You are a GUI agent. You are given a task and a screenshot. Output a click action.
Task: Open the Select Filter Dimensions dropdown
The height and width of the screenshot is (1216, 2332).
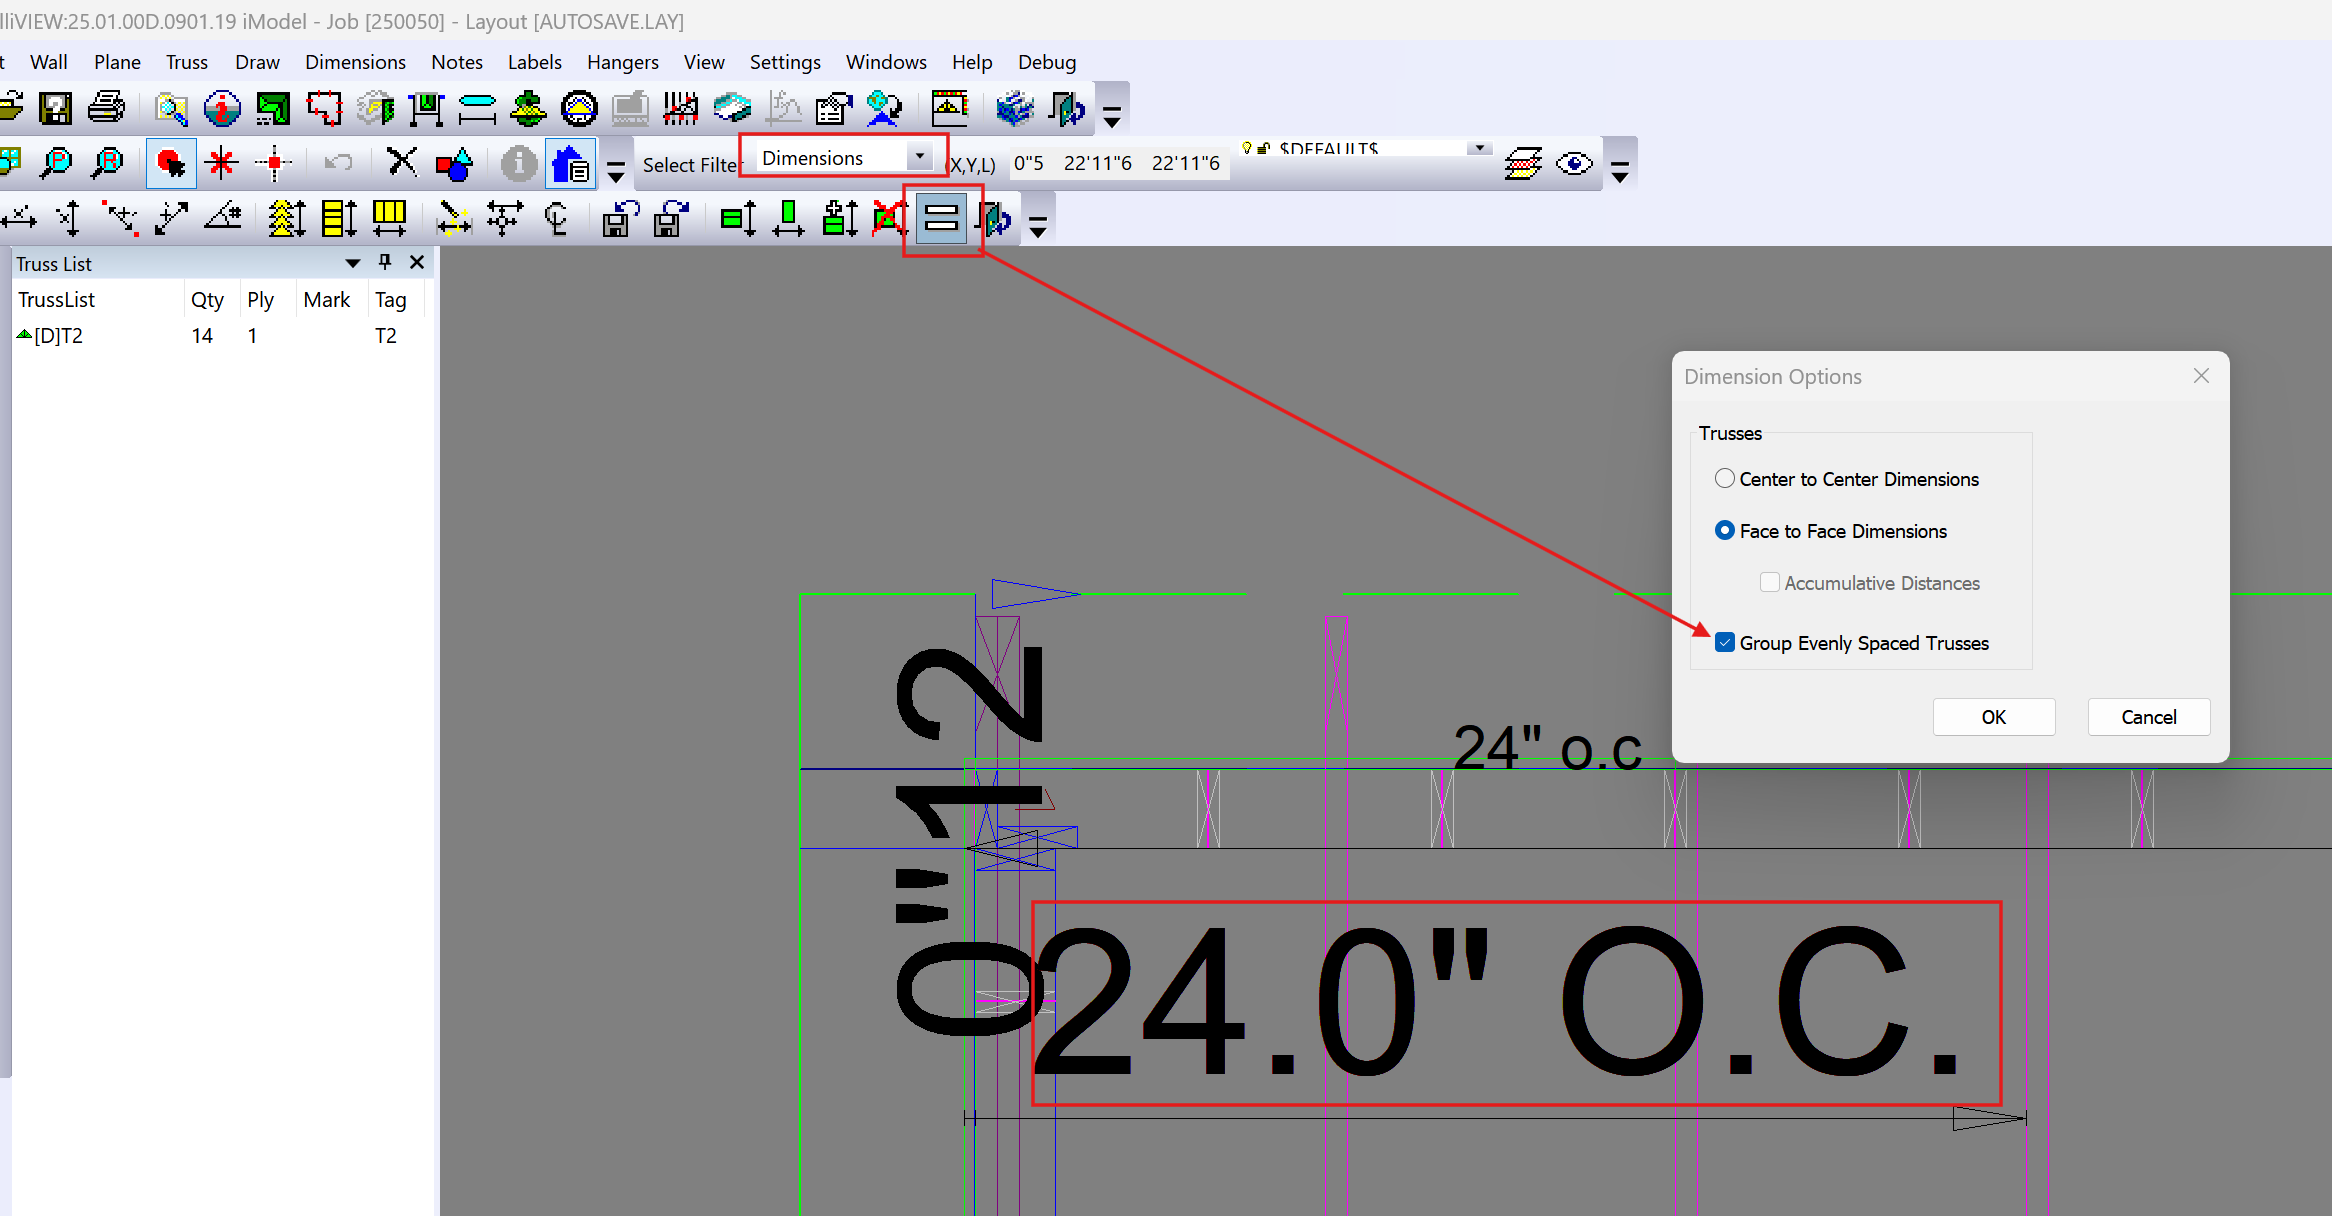[919, 157]
